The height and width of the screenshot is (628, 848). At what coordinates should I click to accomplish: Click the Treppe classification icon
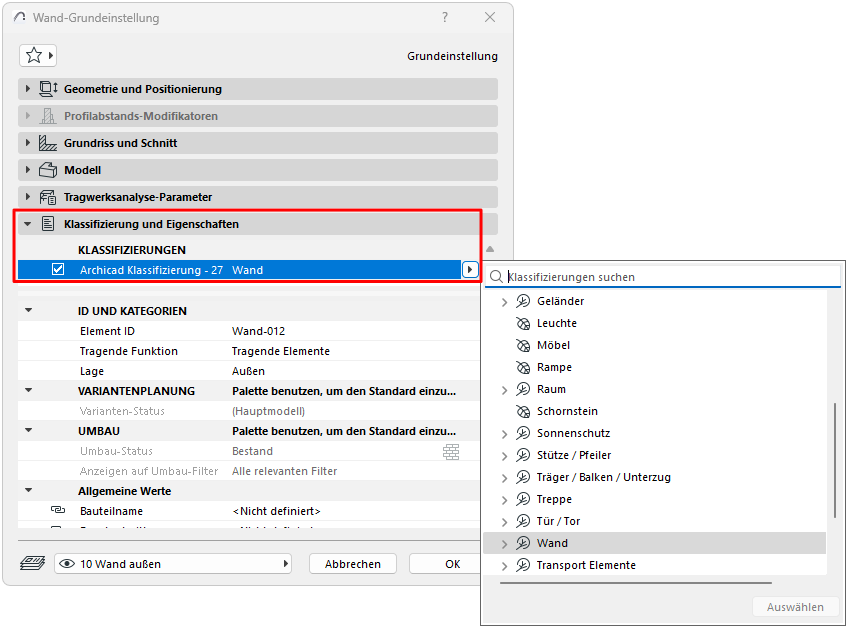point(523,499)
